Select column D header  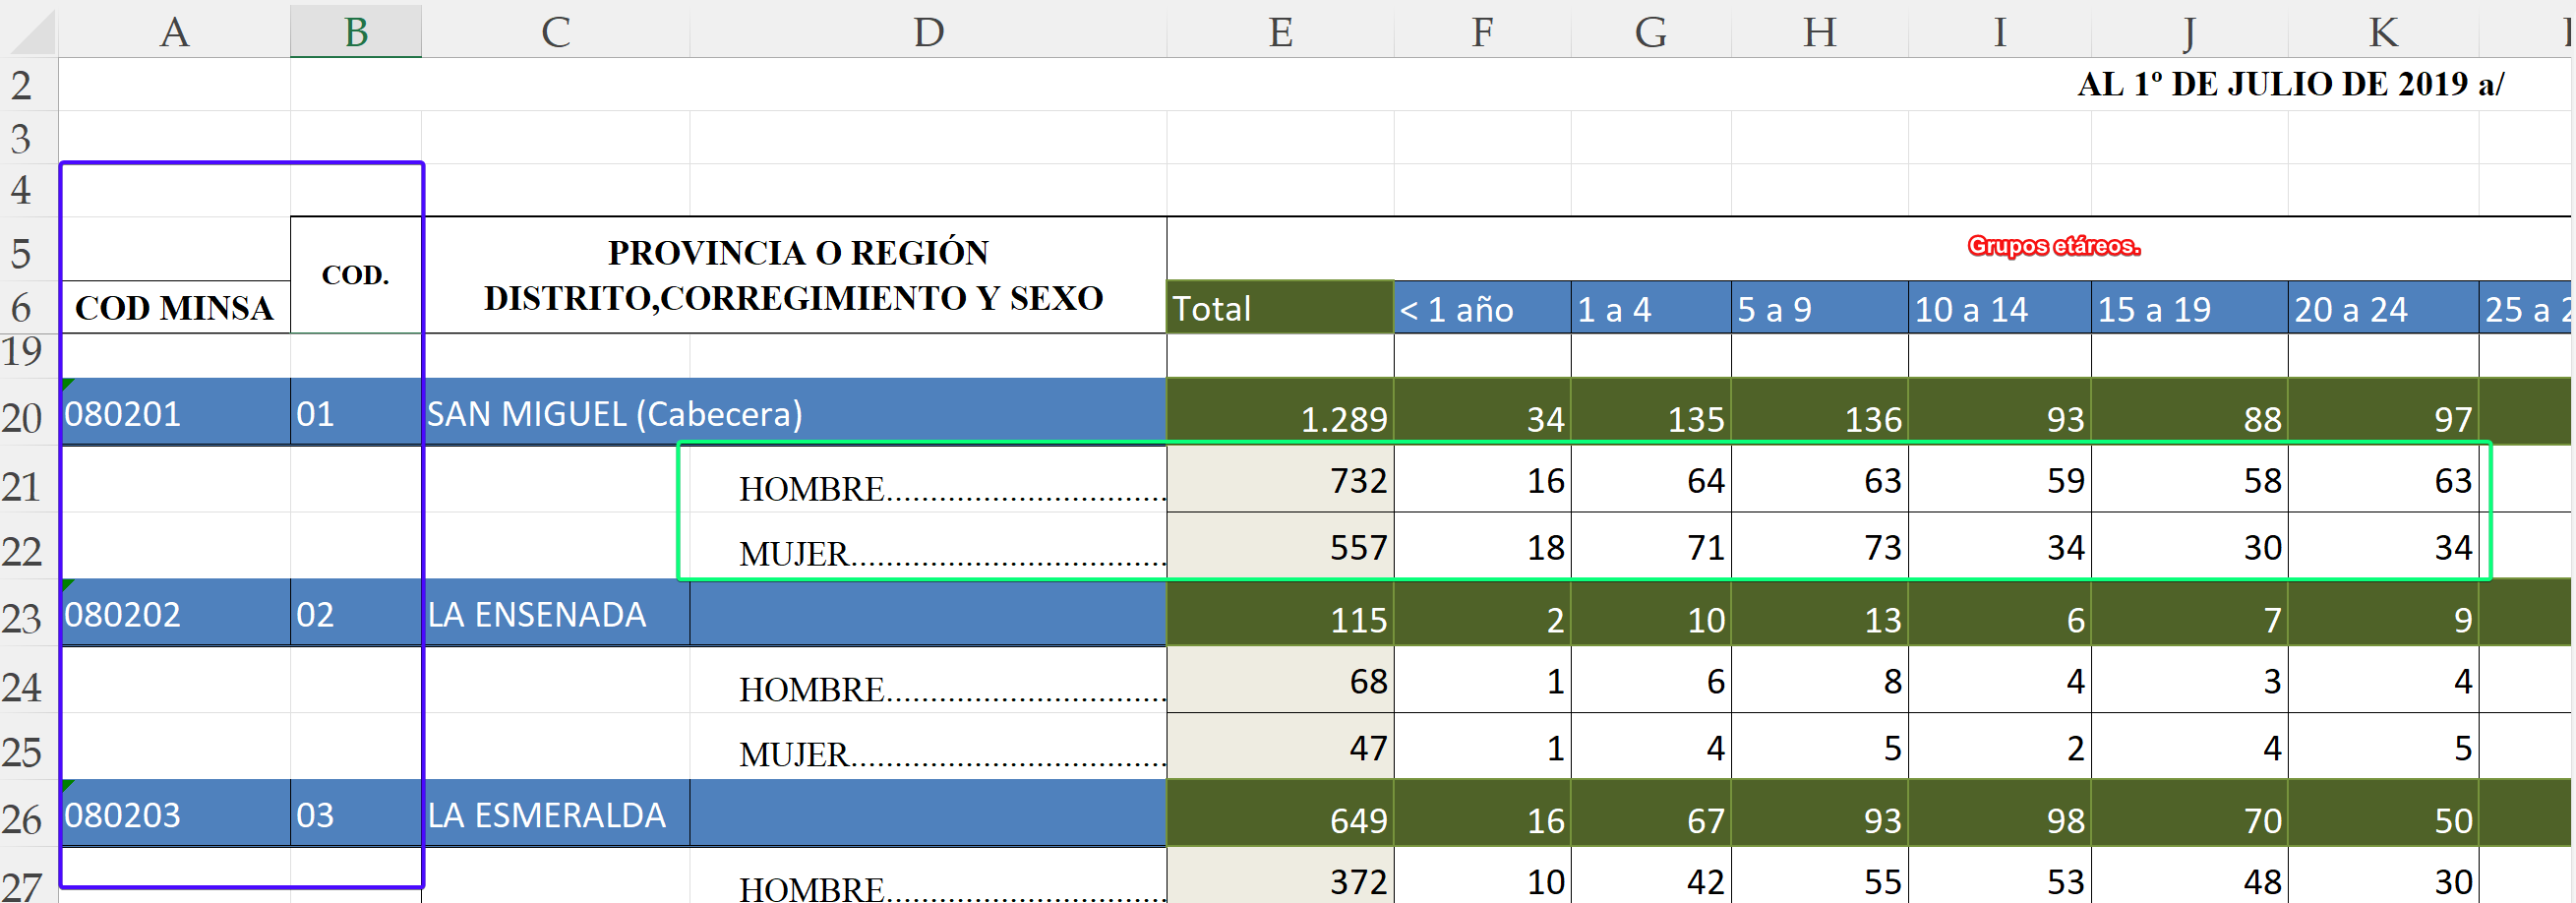coord(928,32)
